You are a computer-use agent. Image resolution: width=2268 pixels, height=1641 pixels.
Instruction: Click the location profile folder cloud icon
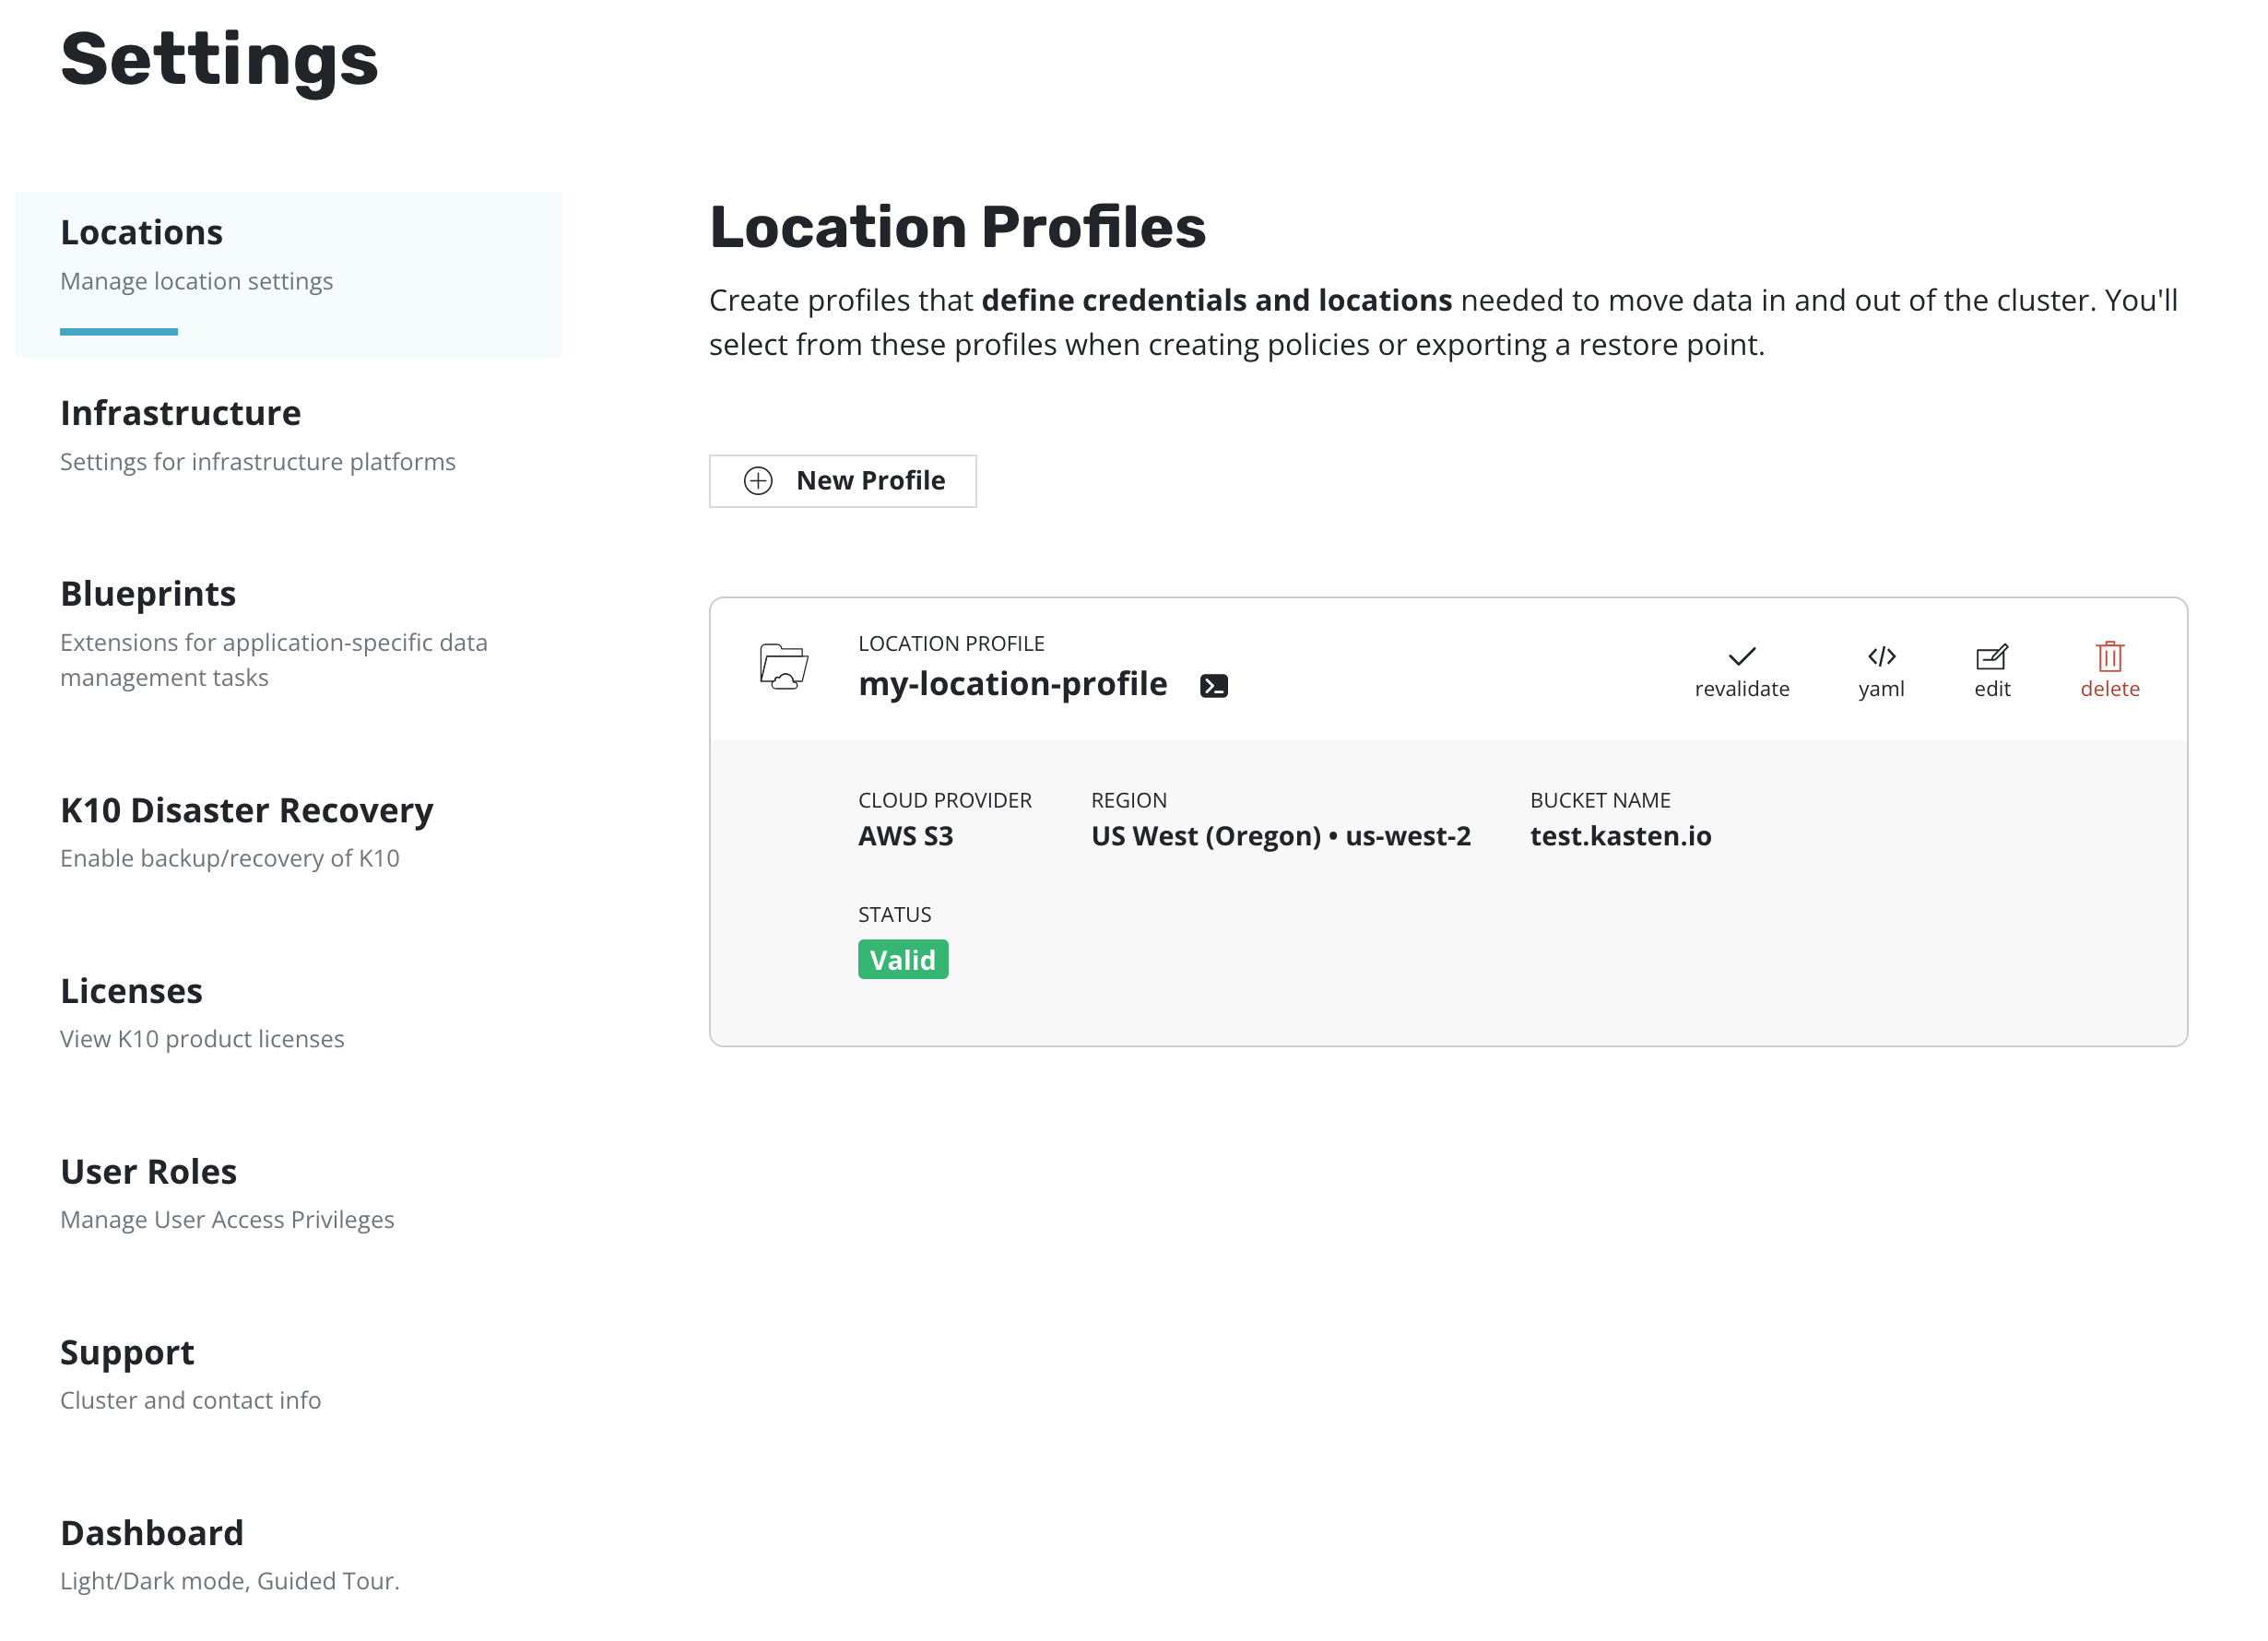click(783, 667)
